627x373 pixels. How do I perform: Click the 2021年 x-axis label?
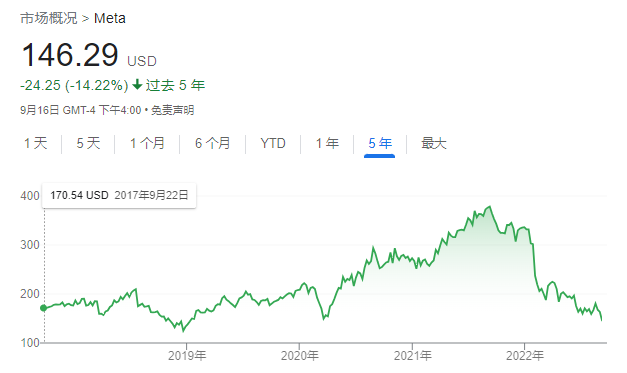(x=412, y=355)
